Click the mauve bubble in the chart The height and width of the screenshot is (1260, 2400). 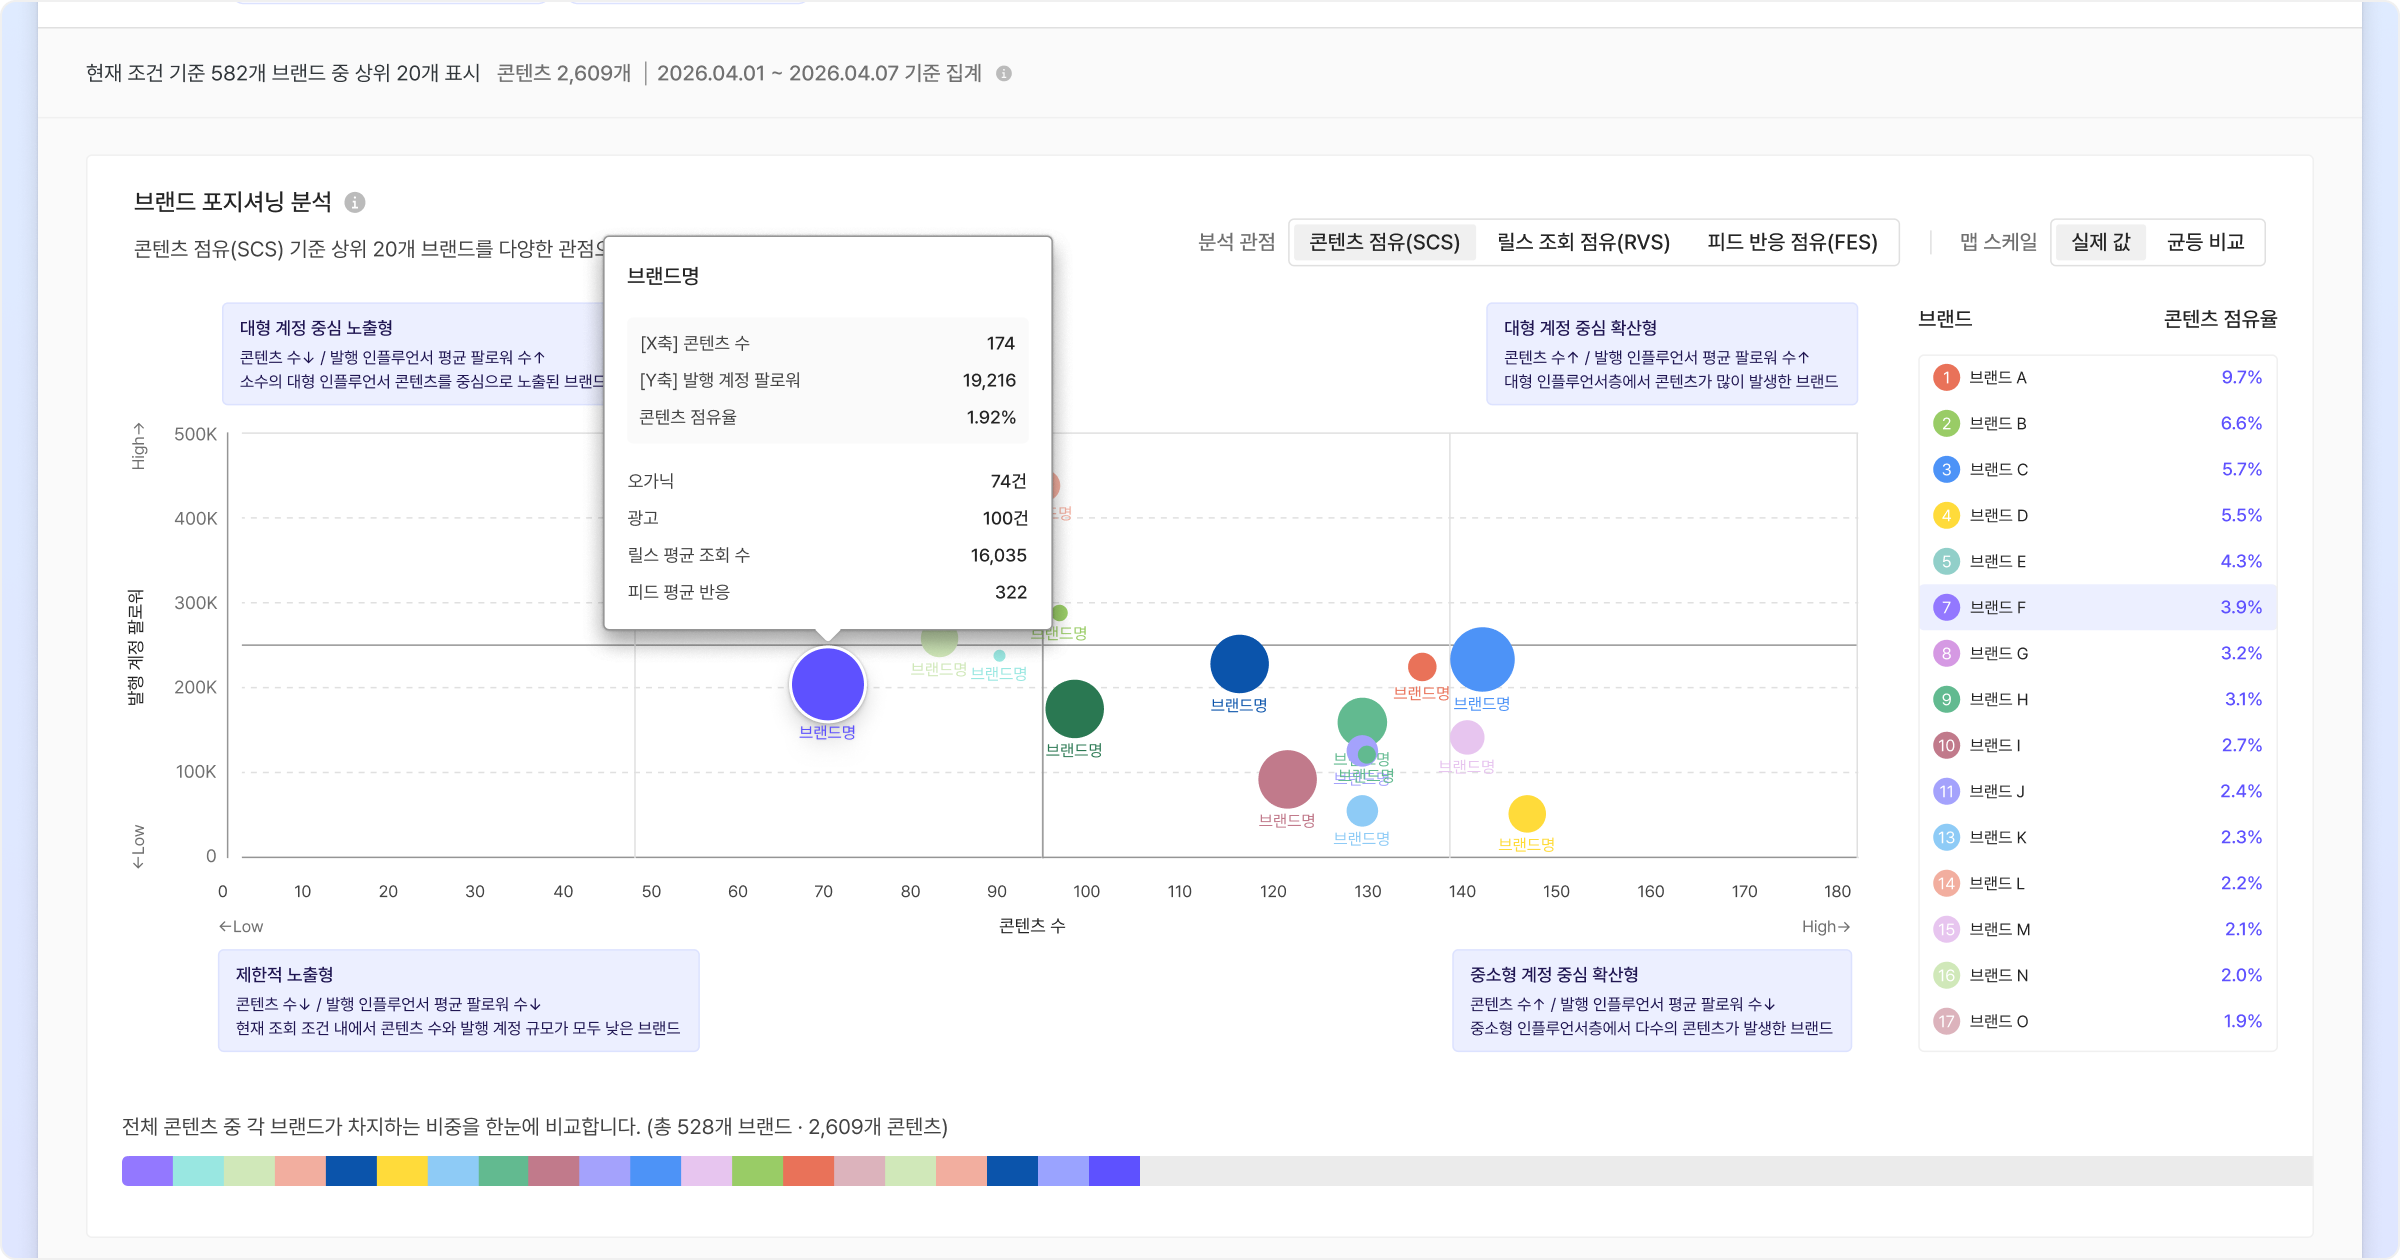(x=1287, y=779)
